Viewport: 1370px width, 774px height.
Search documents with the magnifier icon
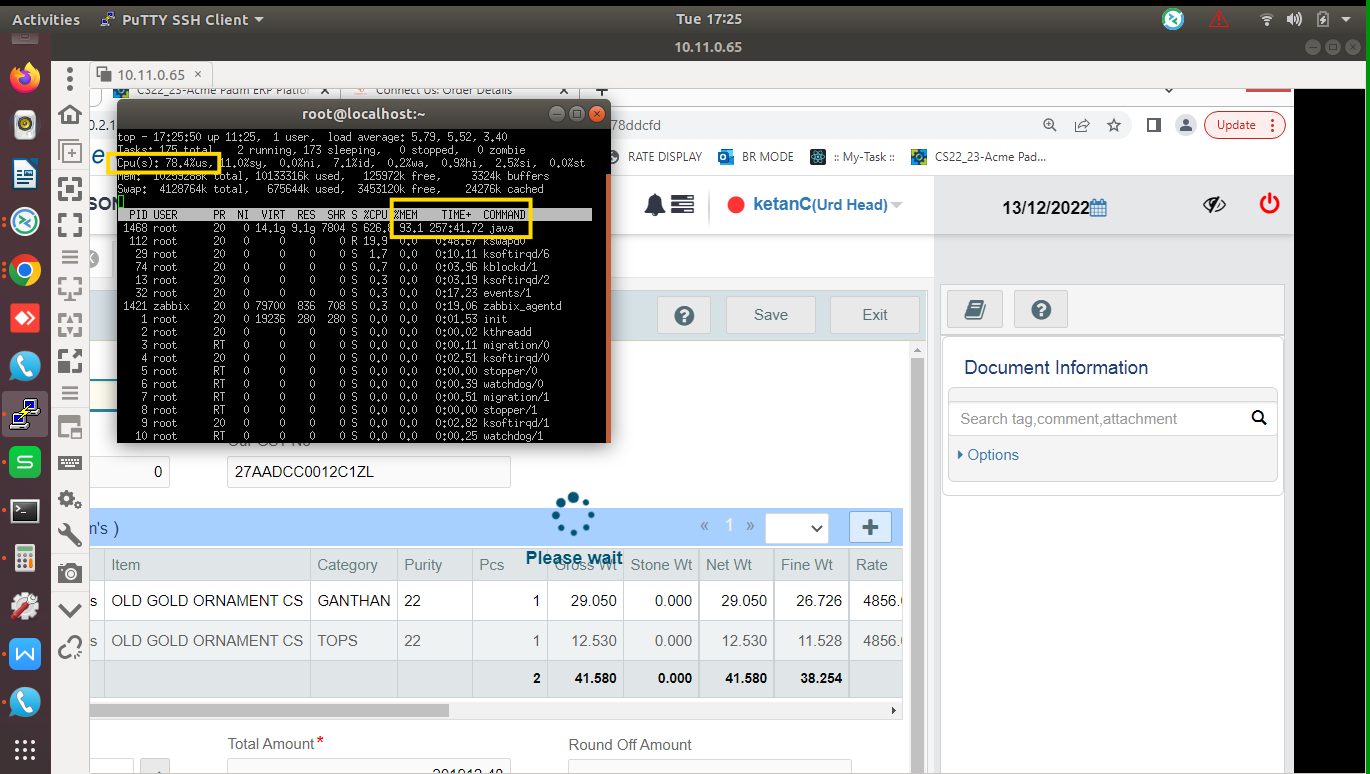pos(1259,418)
